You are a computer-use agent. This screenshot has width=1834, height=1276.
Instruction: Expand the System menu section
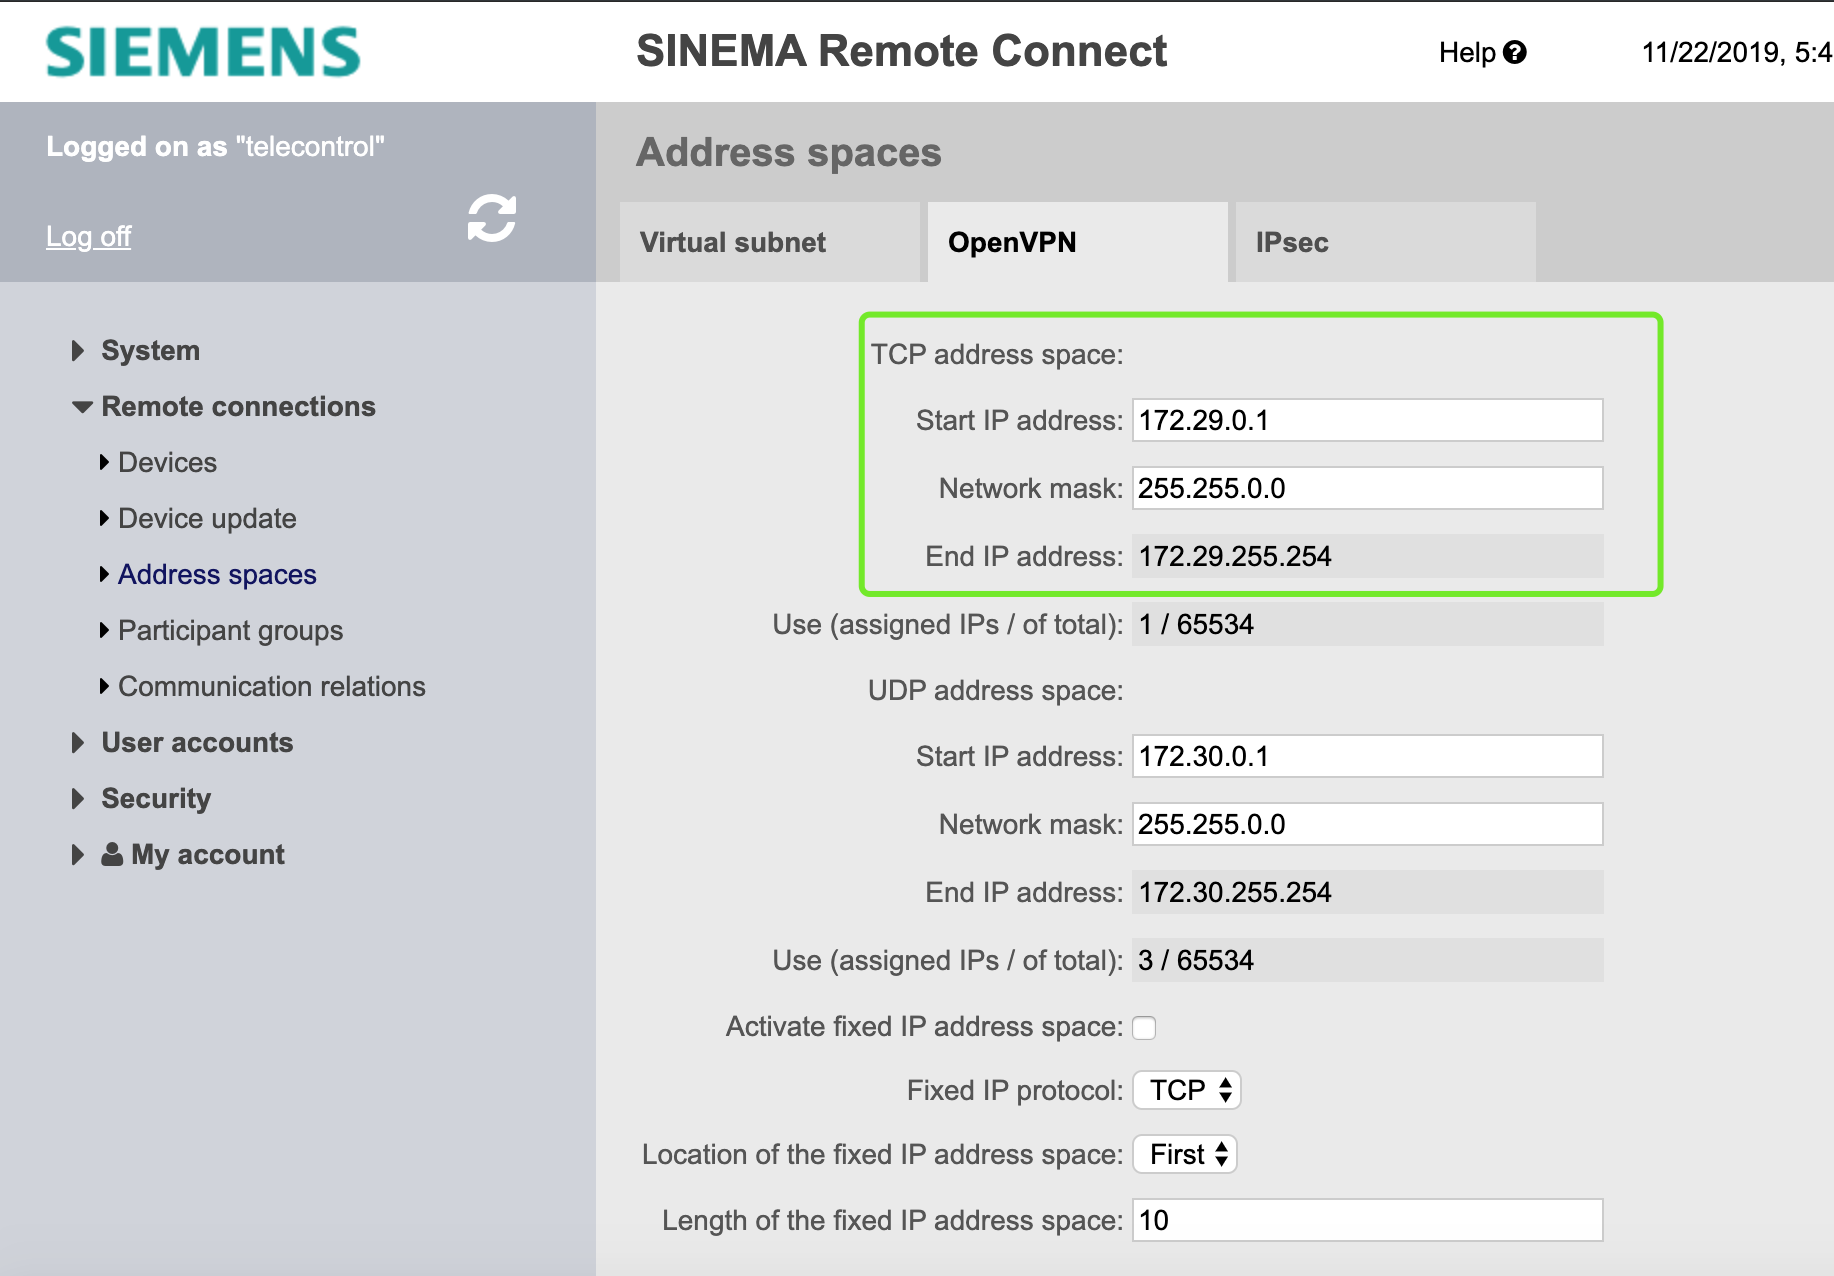(150, 350)
